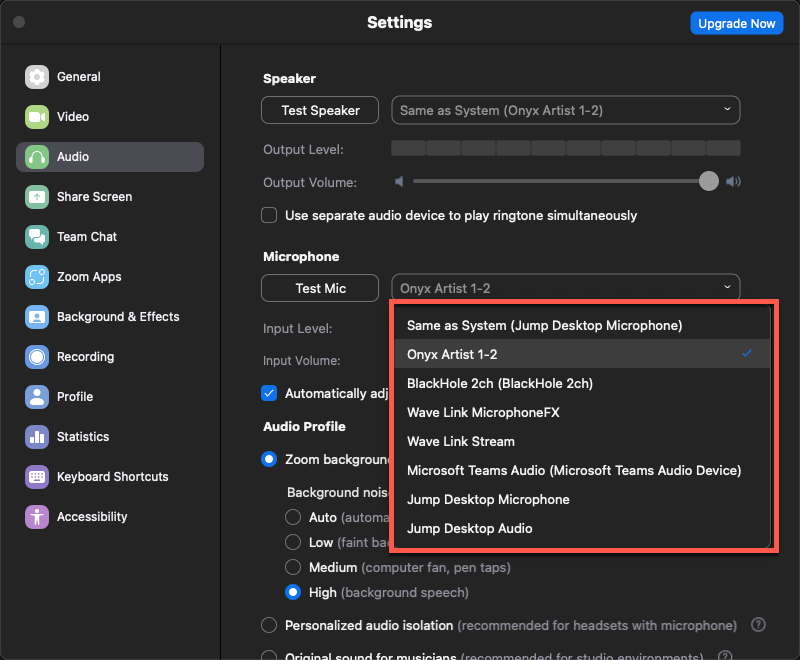Uncheck the Automatically adjust checkbox
The height and width of the screenshot is (660, 800).
(269, 393)
